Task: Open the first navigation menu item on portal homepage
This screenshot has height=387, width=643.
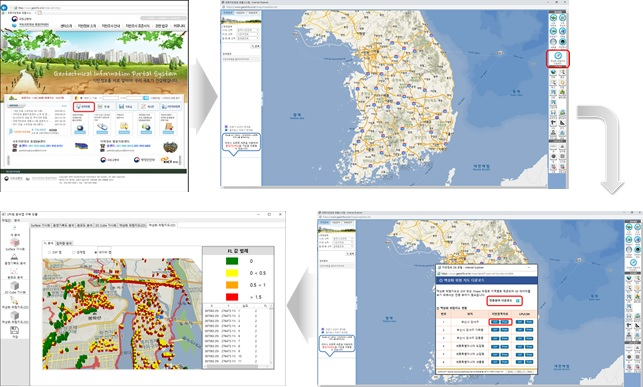Action: tap(66, 26)
